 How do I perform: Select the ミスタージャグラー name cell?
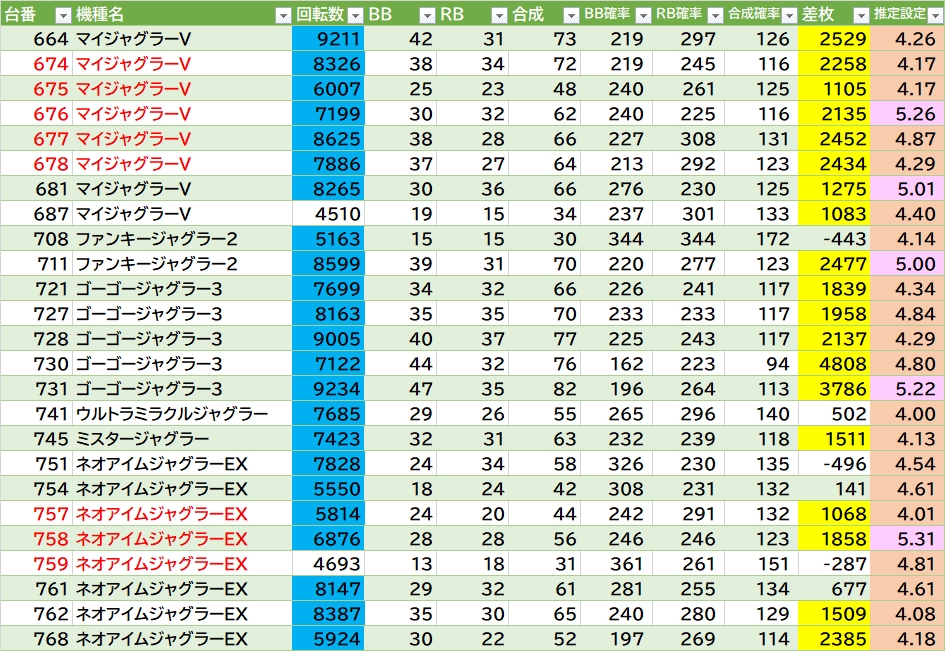pos(183,439)
